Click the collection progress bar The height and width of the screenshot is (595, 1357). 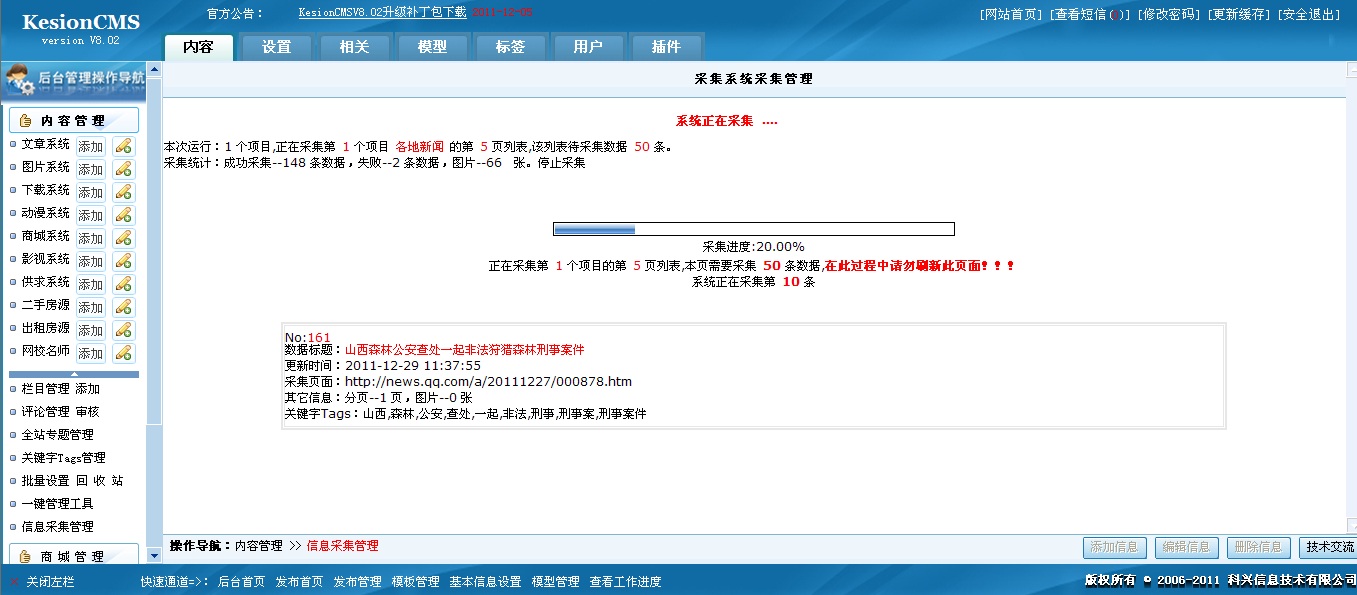[754, 229]
